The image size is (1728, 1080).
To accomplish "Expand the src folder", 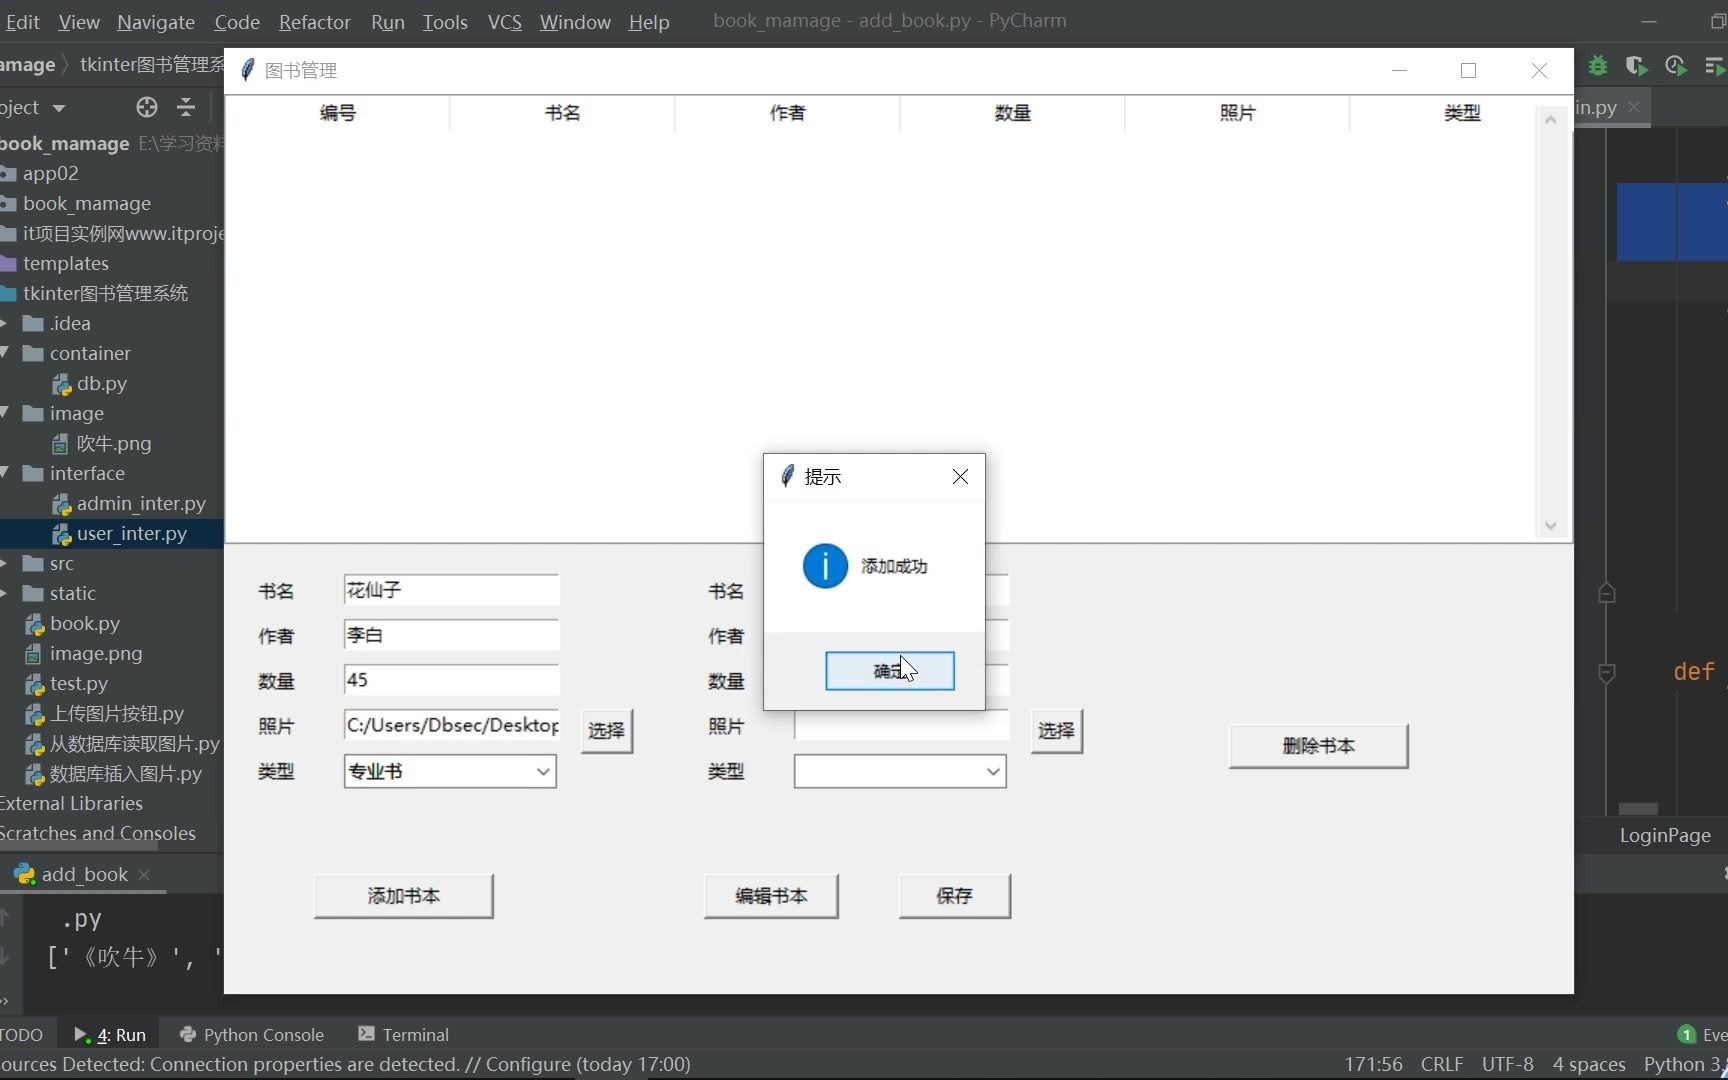I will click(7, 563).
